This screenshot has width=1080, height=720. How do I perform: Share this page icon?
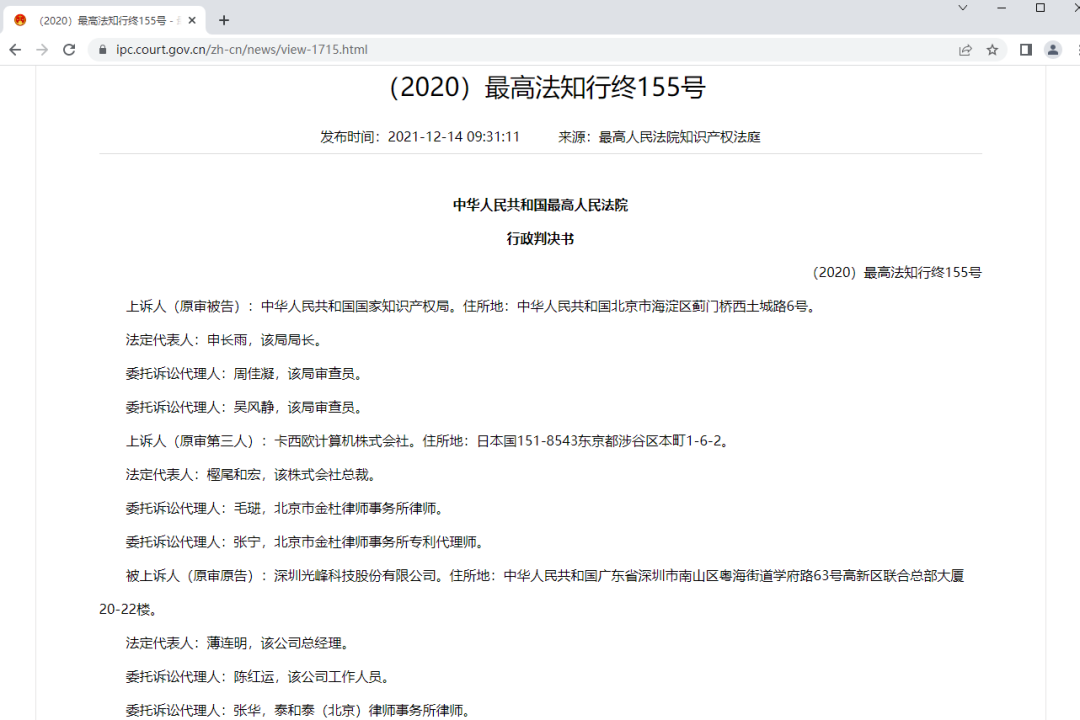click(965, 50)
